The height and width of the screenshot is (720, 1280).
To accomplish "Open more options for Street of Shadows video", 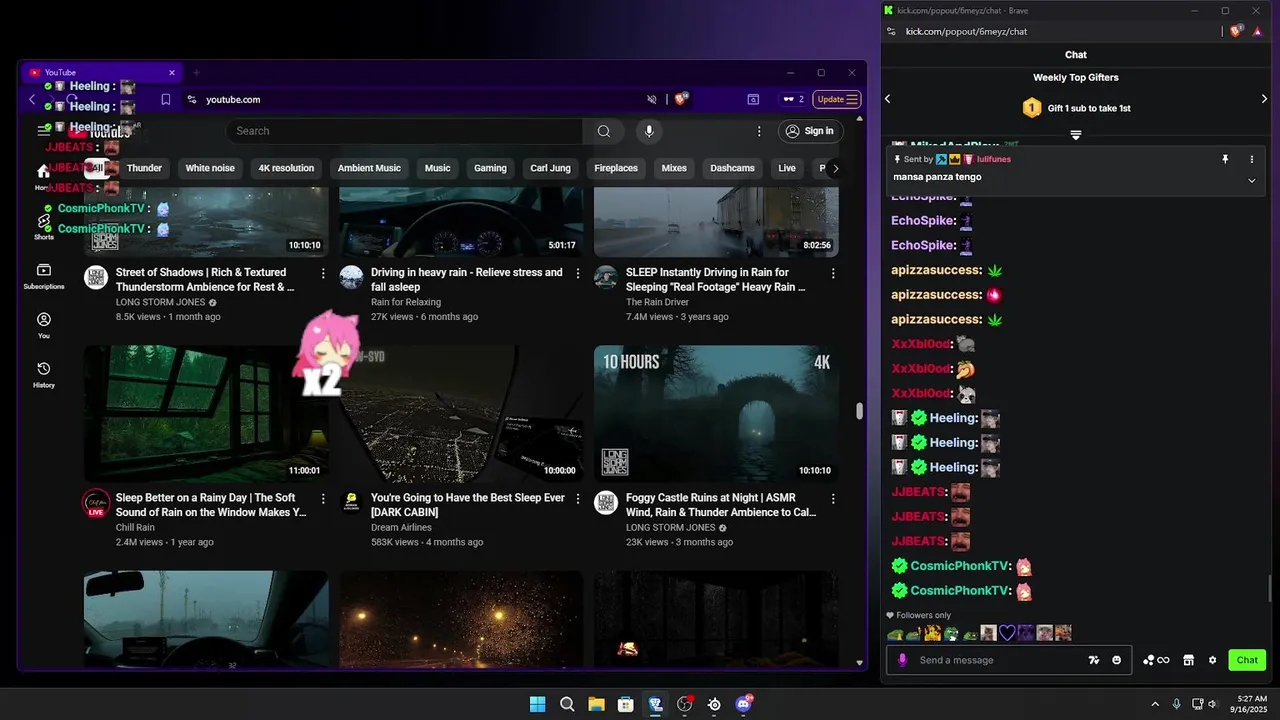I will click(x=323, y=273).
